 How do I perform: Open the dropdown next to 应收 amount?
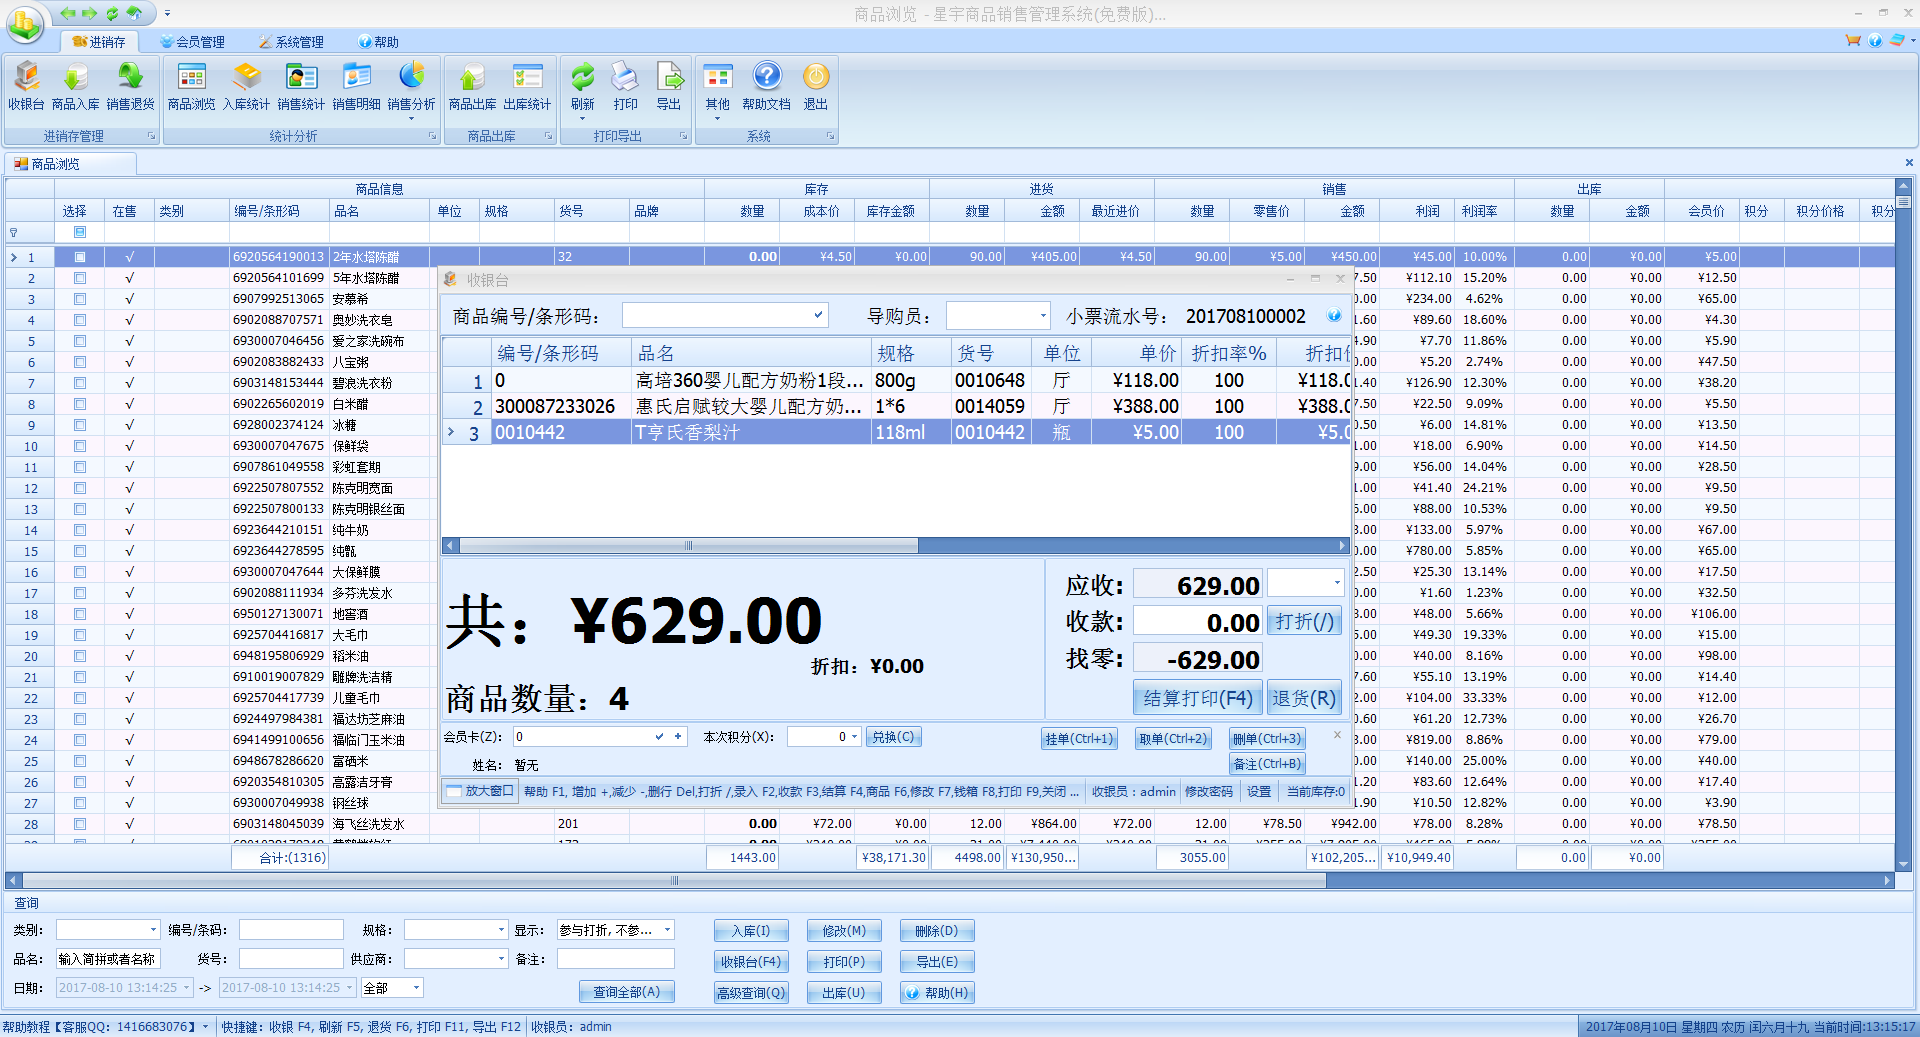[1336, 583]
